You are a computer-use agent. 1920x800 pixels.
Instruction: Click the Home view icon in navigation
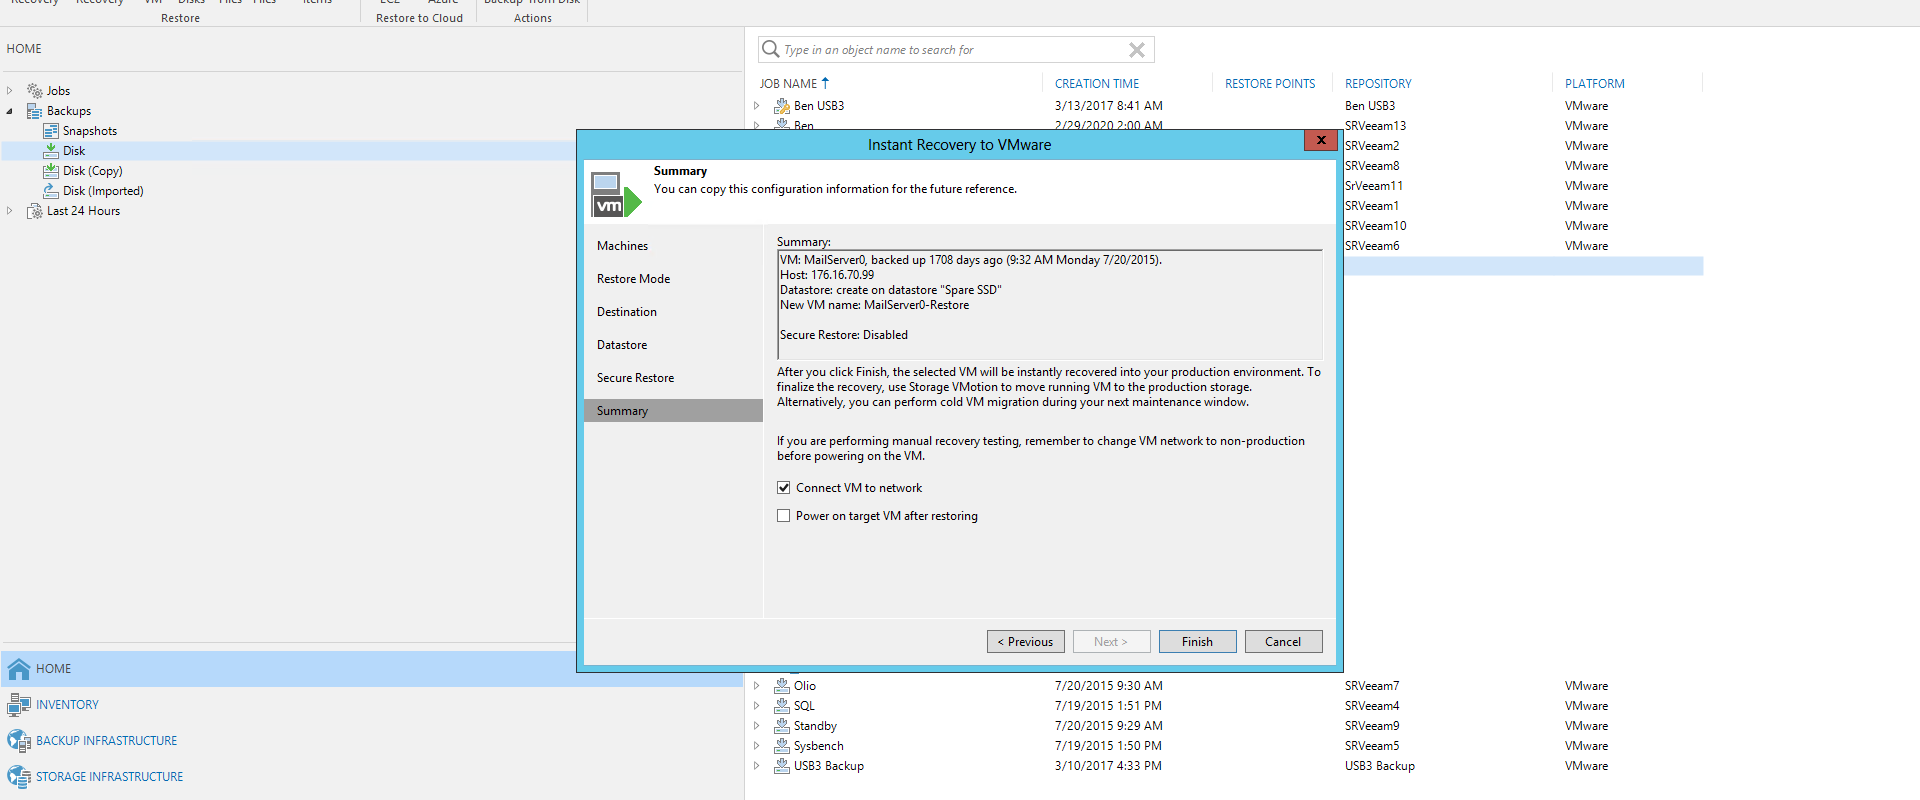19,669
